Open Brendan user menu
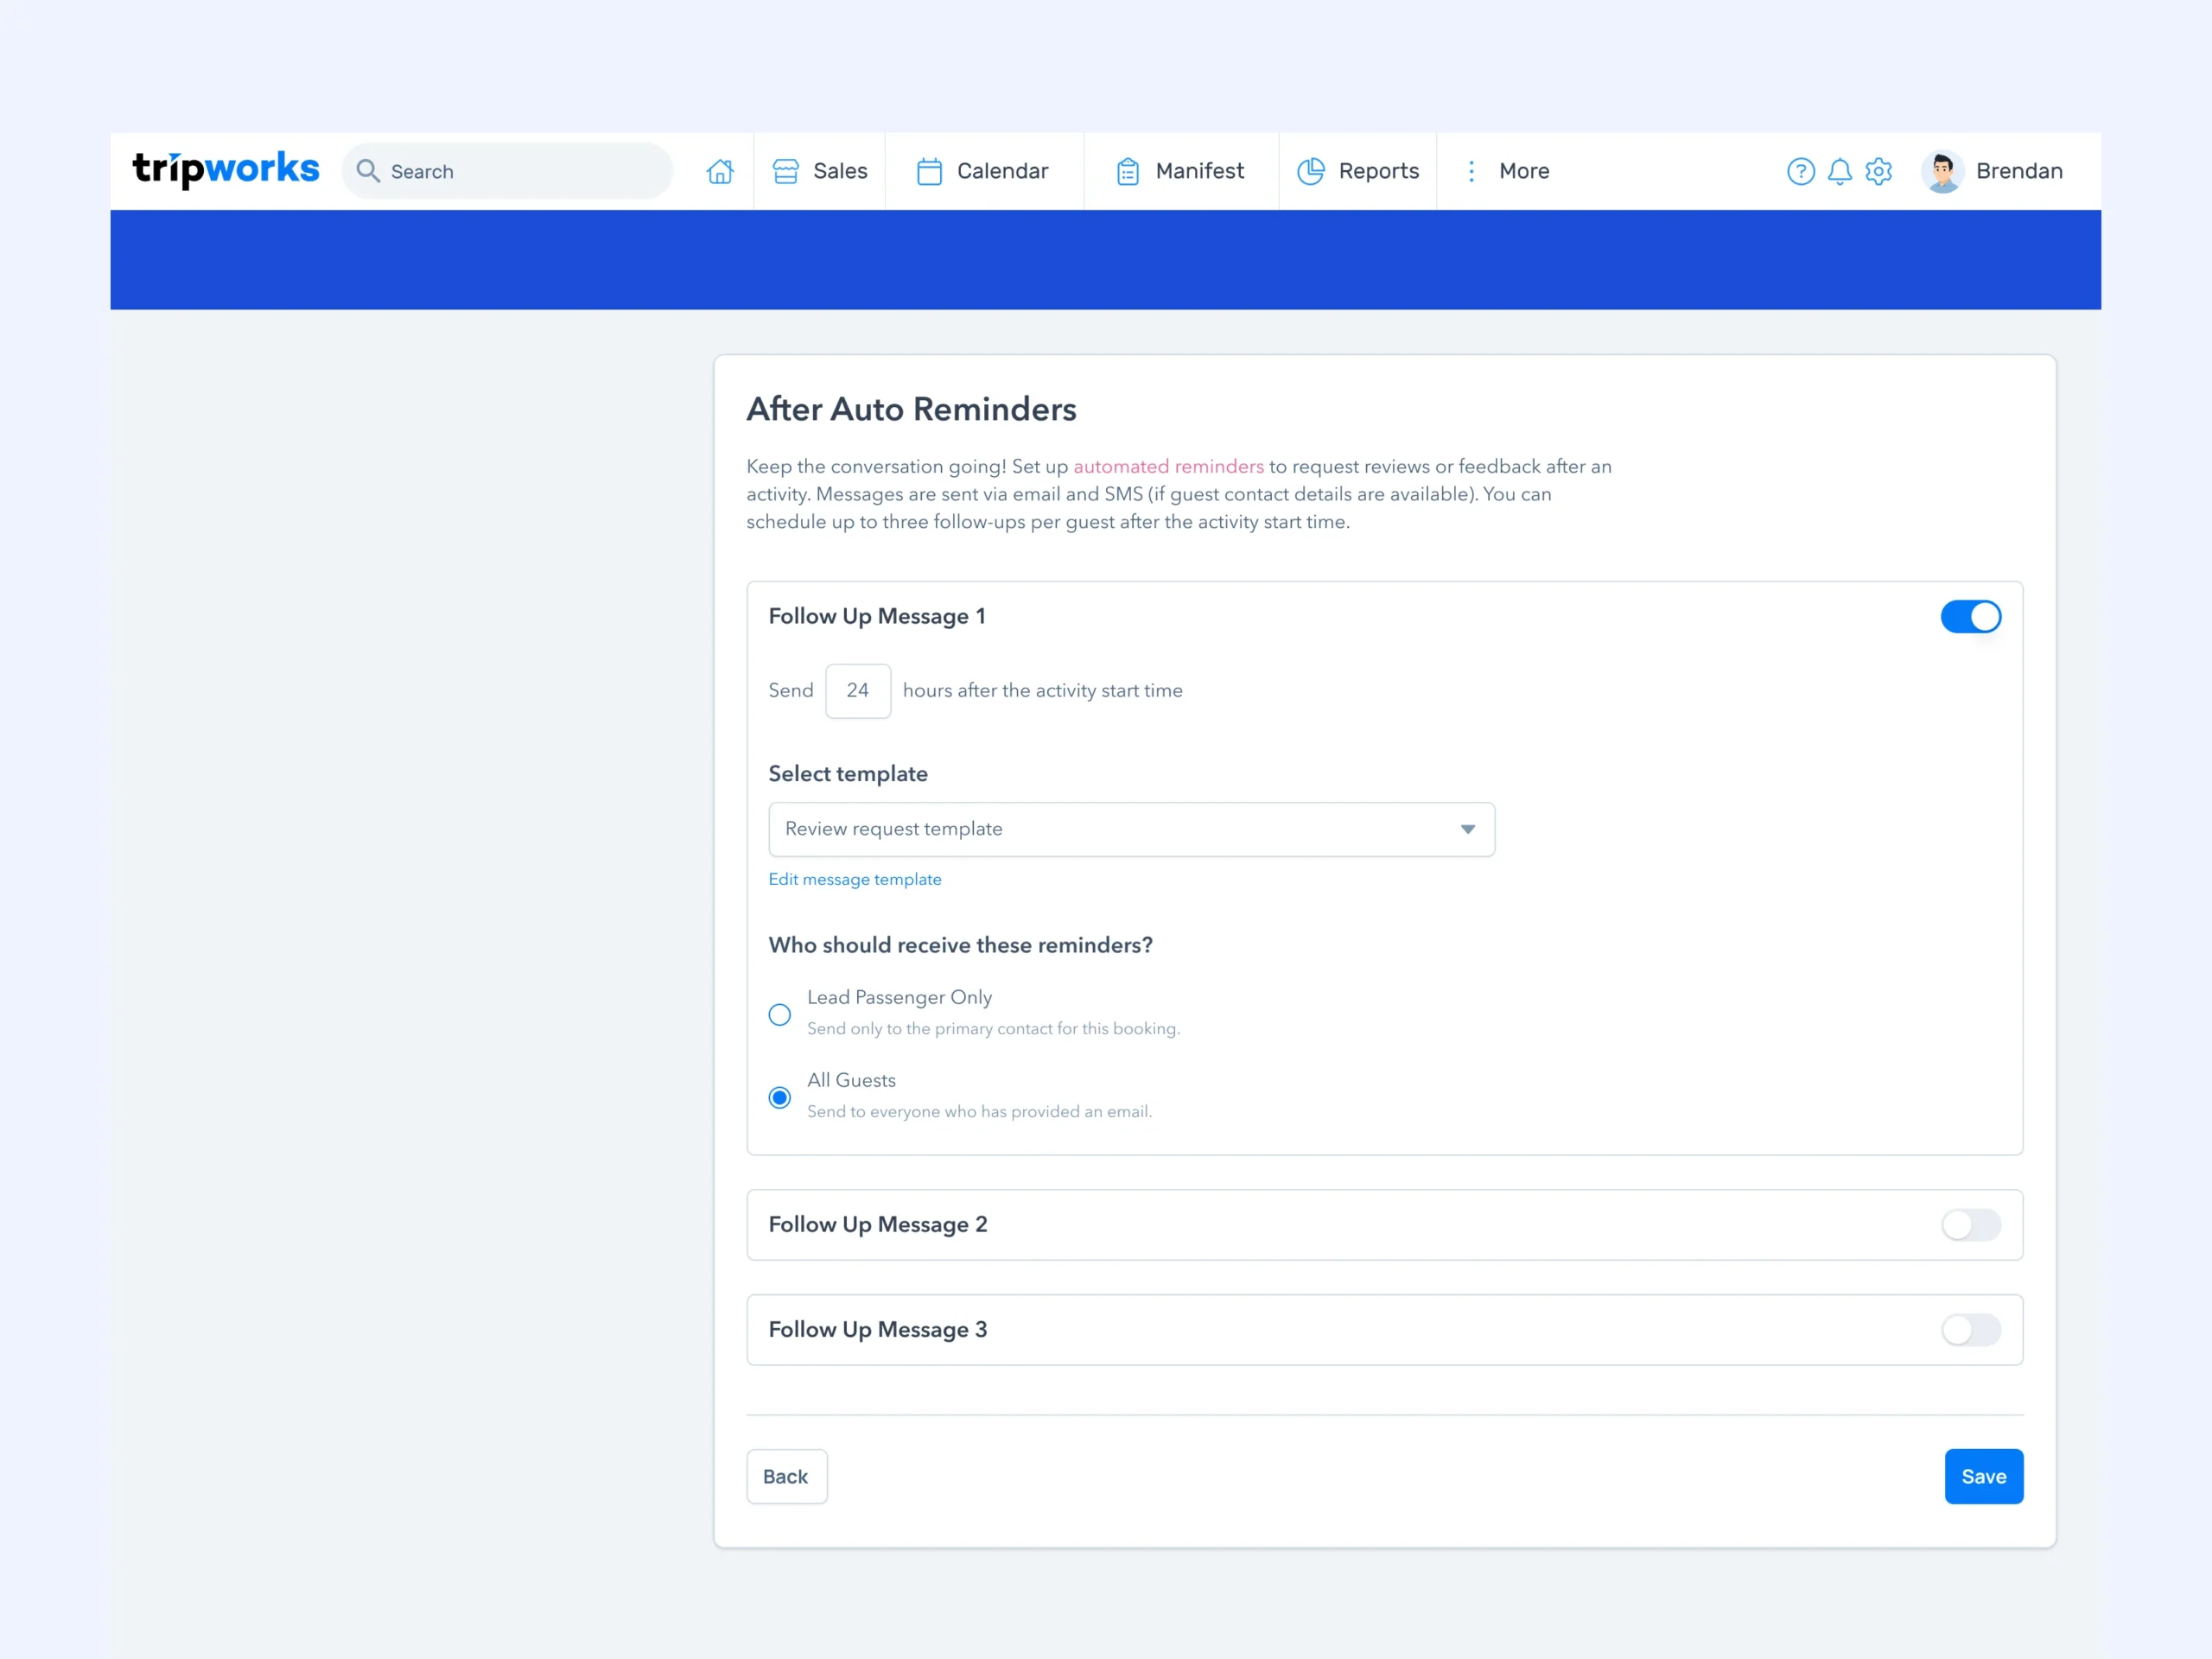Image resolution: width=2212 pixels, height=1659 pixels. pos(1992,171)
